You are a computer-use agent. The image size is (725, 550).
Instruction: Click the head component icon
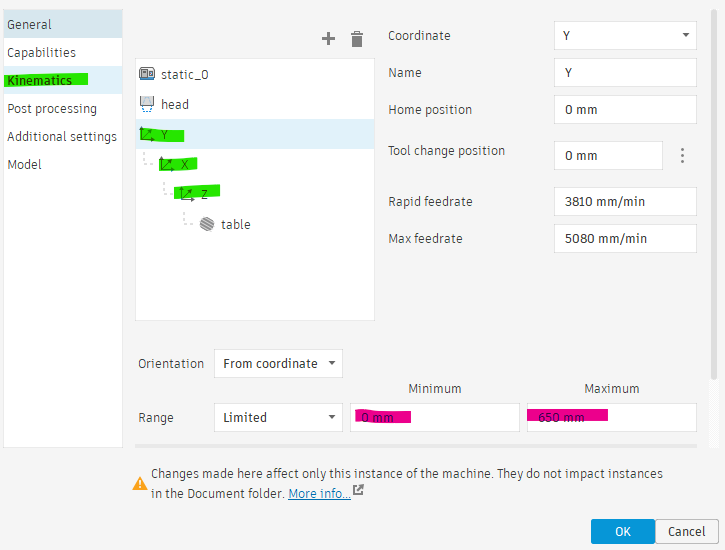pos(147,104)
